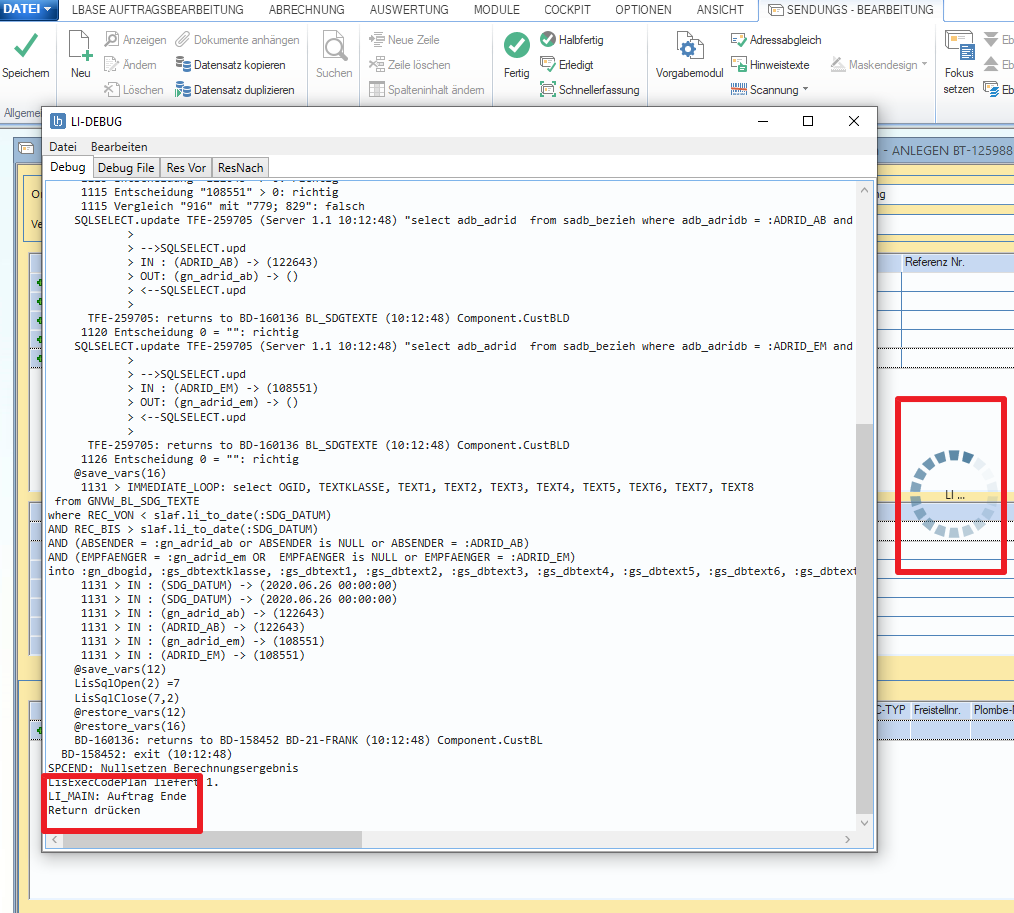Open the Vorgabemodul
The height and width of the screenshot is (913, 1014).
tap(689, 56)
